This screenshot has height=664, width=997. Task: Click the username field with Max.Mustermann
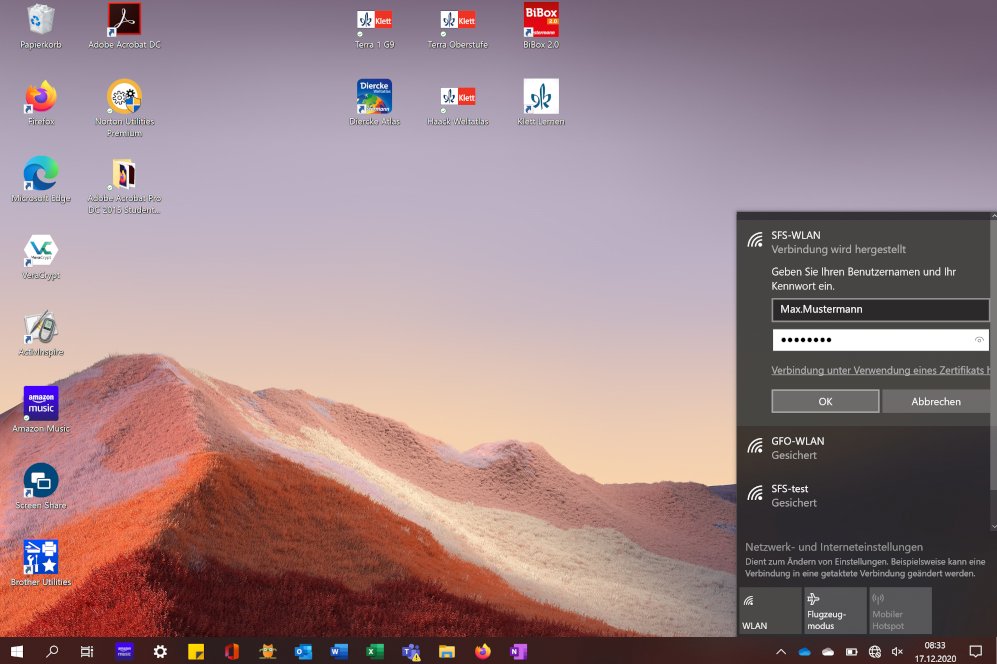880,310
